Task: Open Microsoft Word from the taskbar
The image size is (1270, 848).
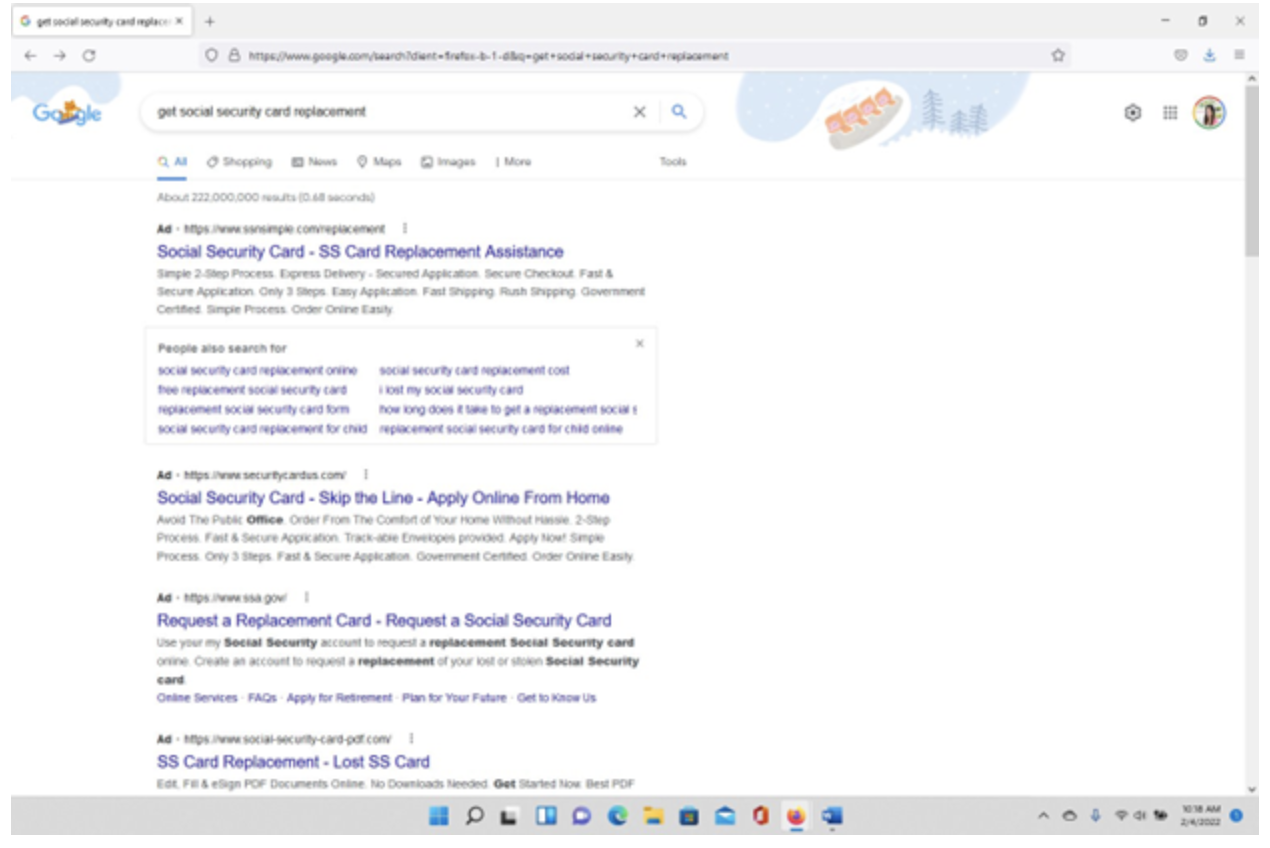Action: click(831, 817)
